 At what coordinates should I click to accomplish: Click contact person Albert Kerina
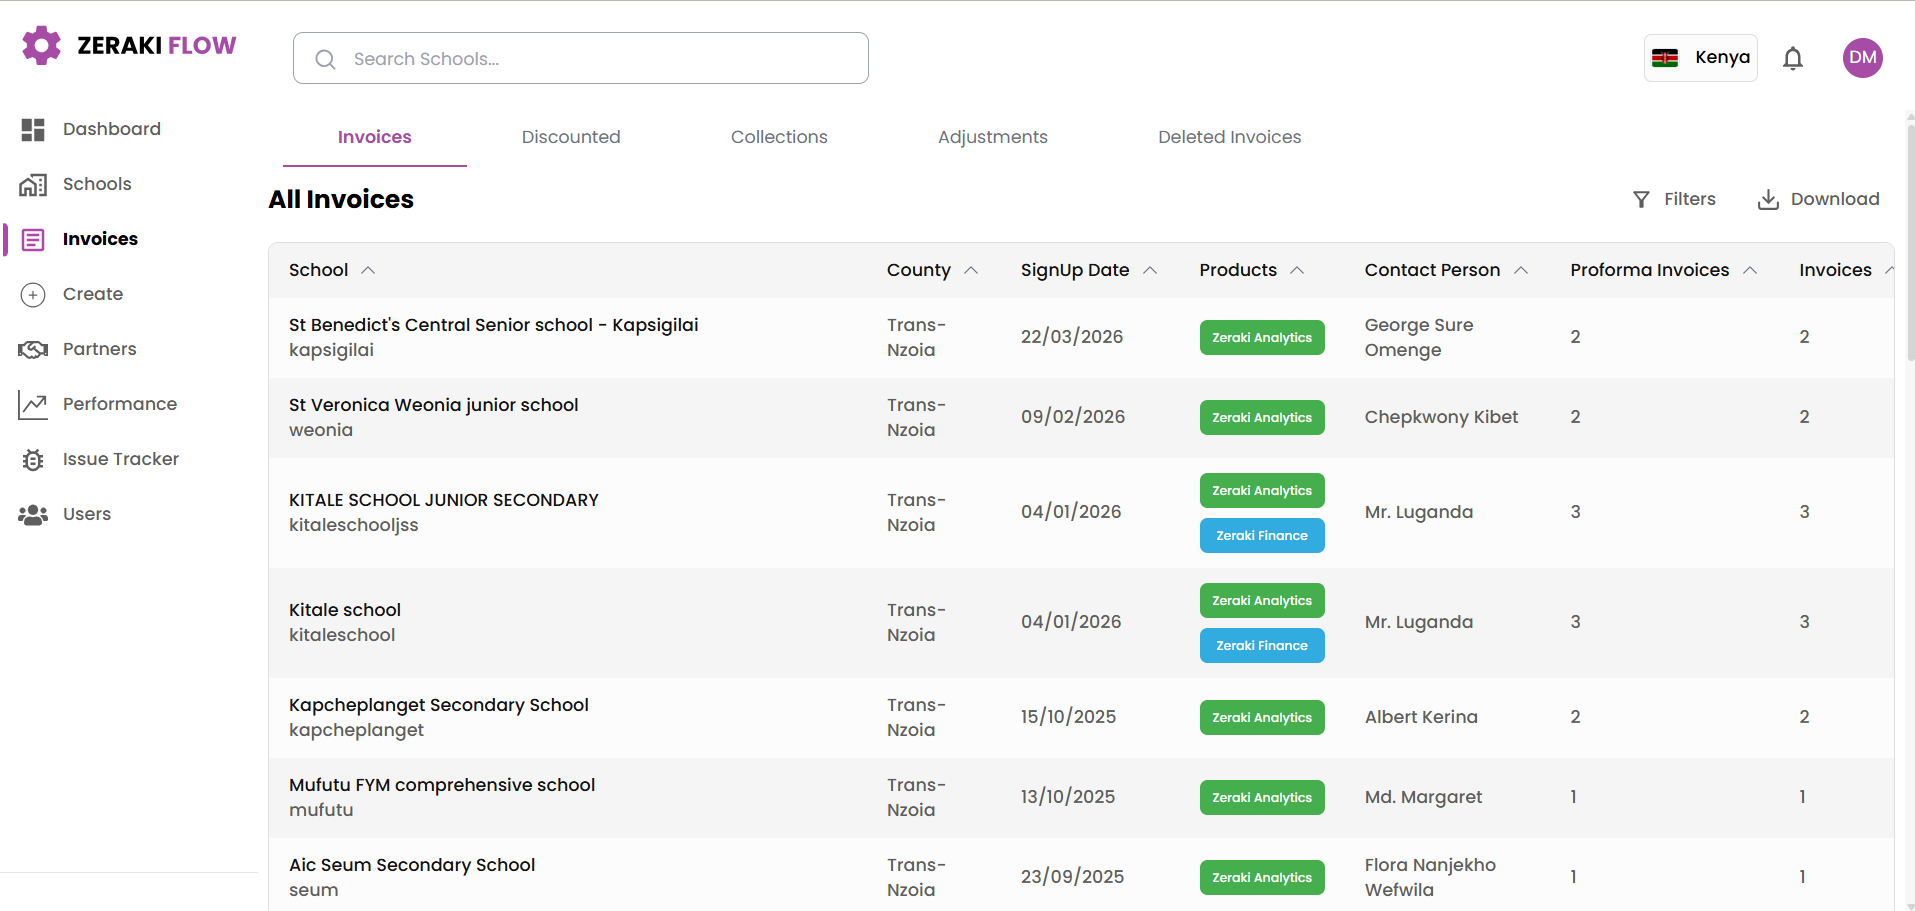1421,717
